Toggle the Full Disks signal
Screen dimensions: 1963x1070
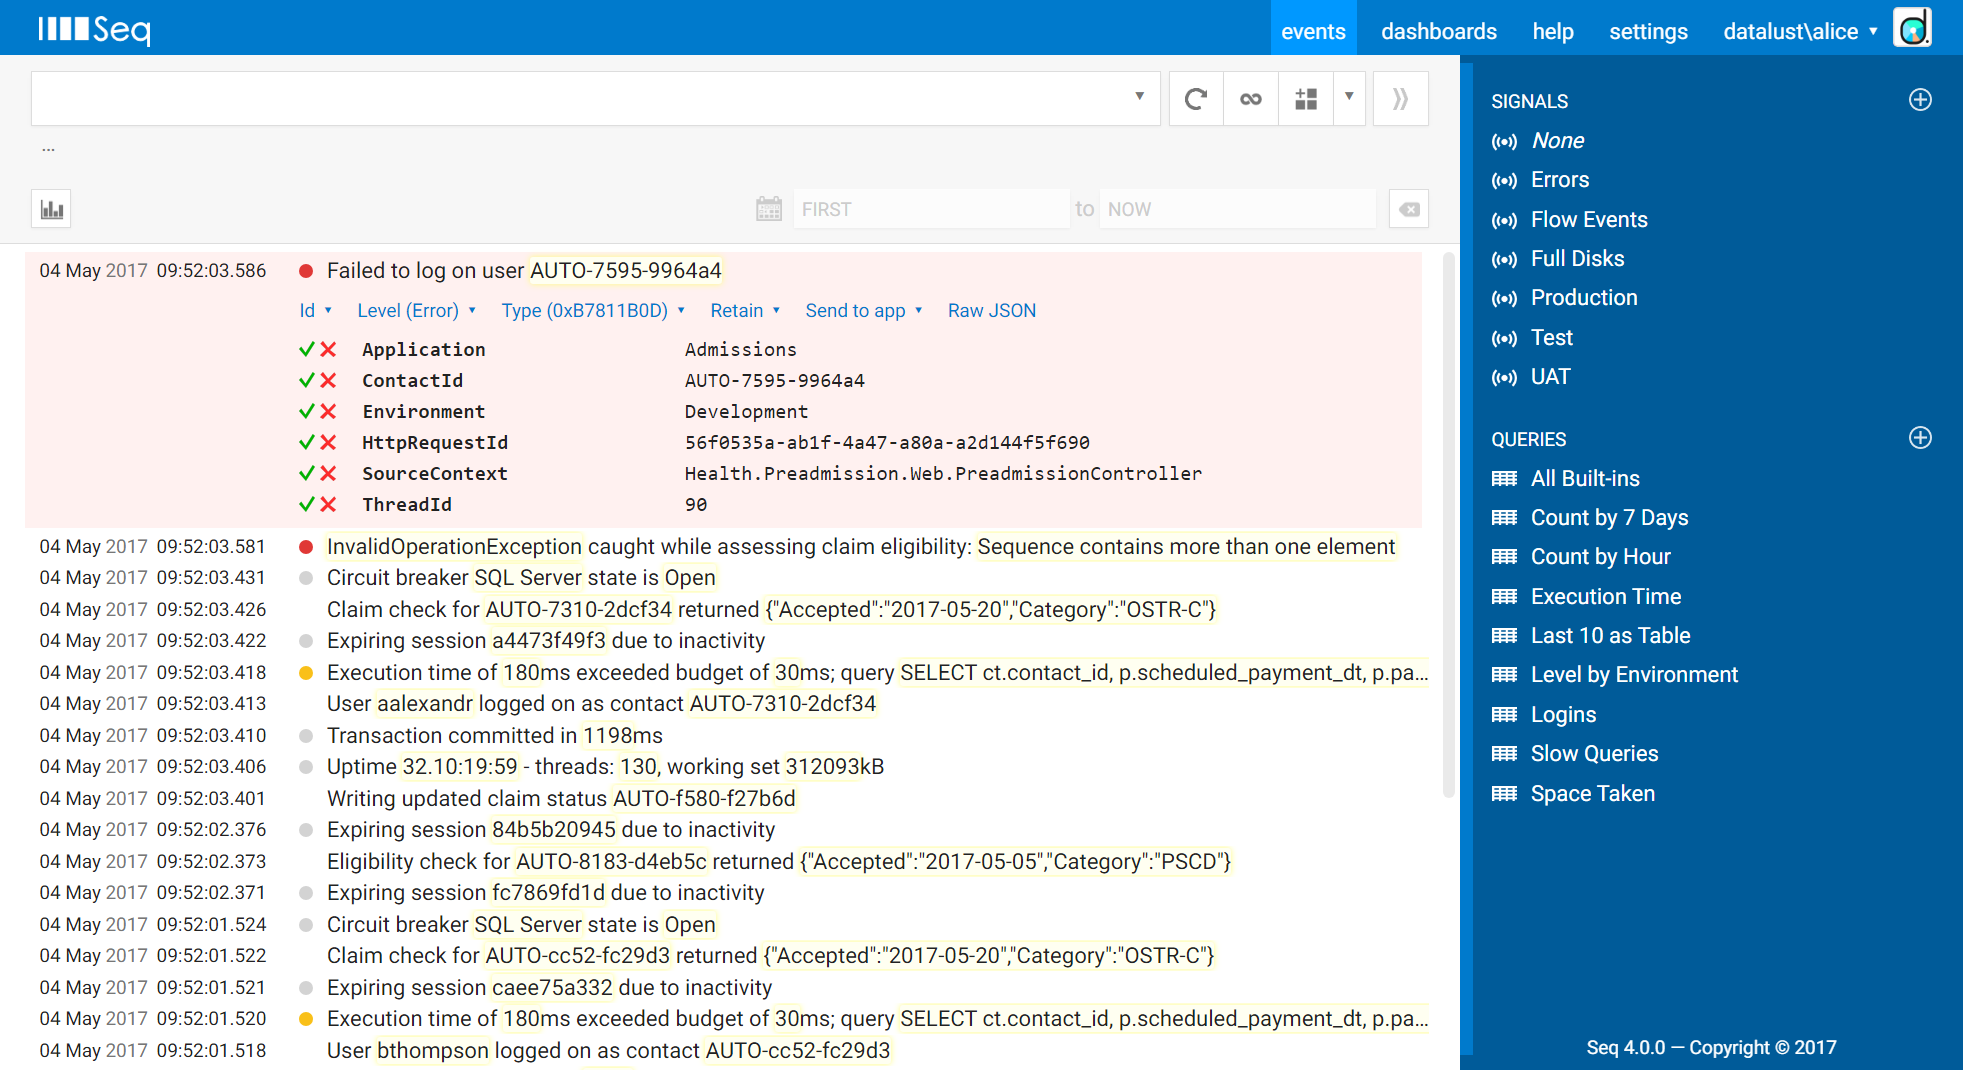[1577, 259]
